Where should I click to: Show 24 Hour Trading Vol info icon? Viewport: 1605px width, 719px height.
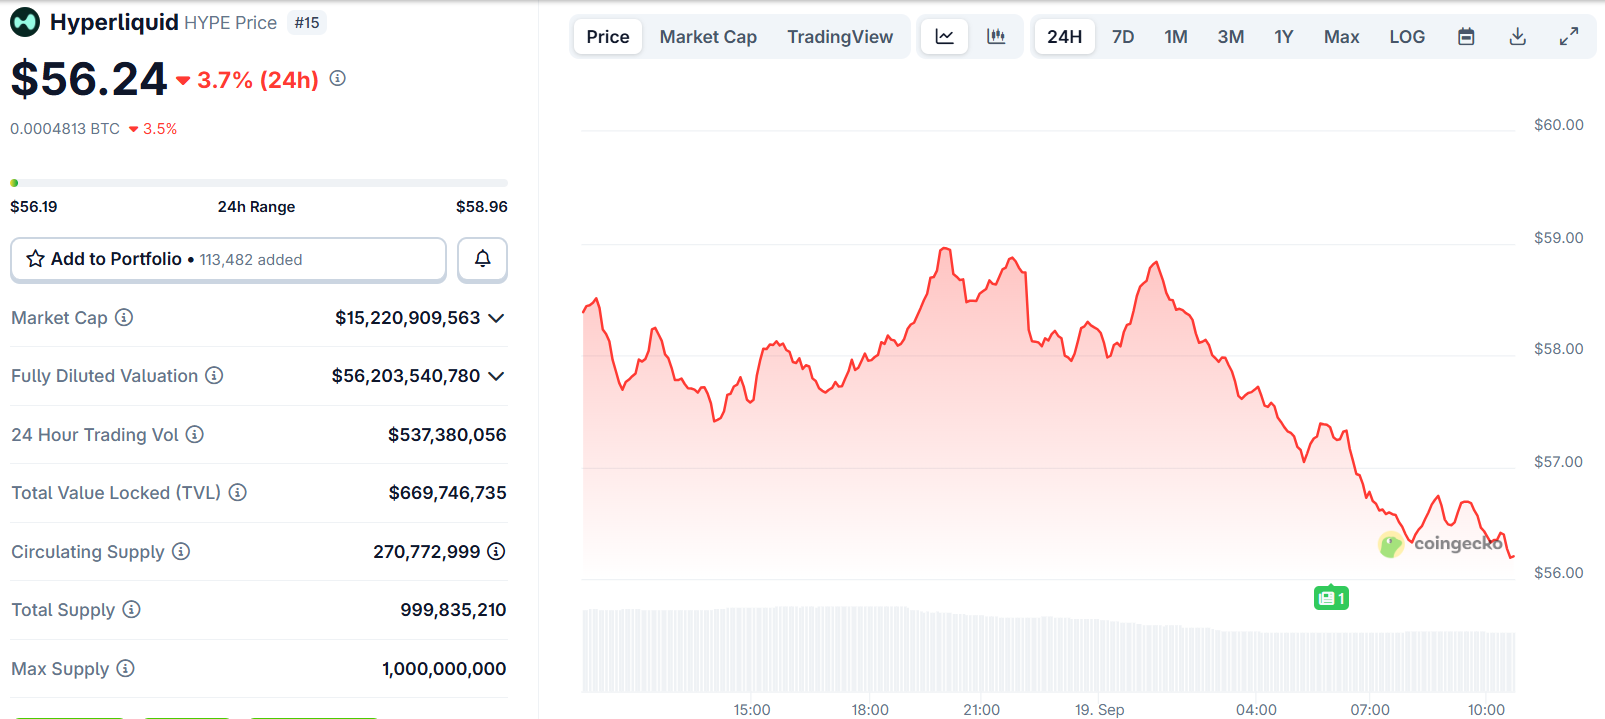(195, 434)
